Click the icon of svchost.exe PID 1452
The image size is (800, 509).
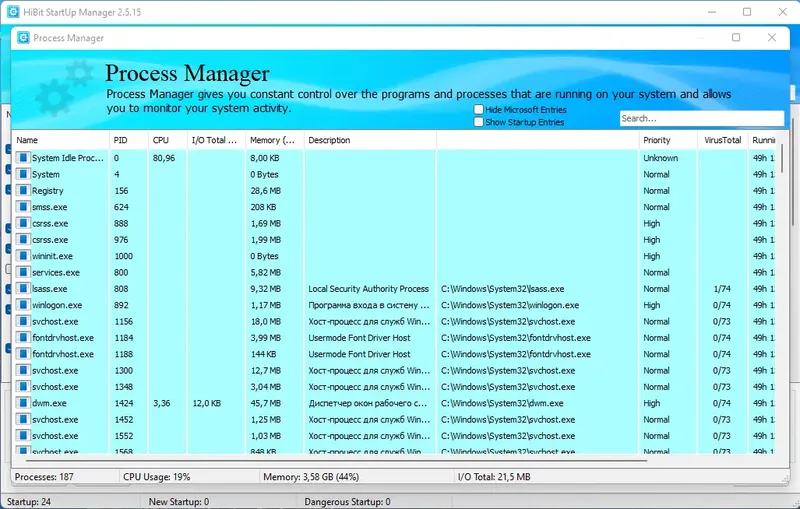point(22,419)
